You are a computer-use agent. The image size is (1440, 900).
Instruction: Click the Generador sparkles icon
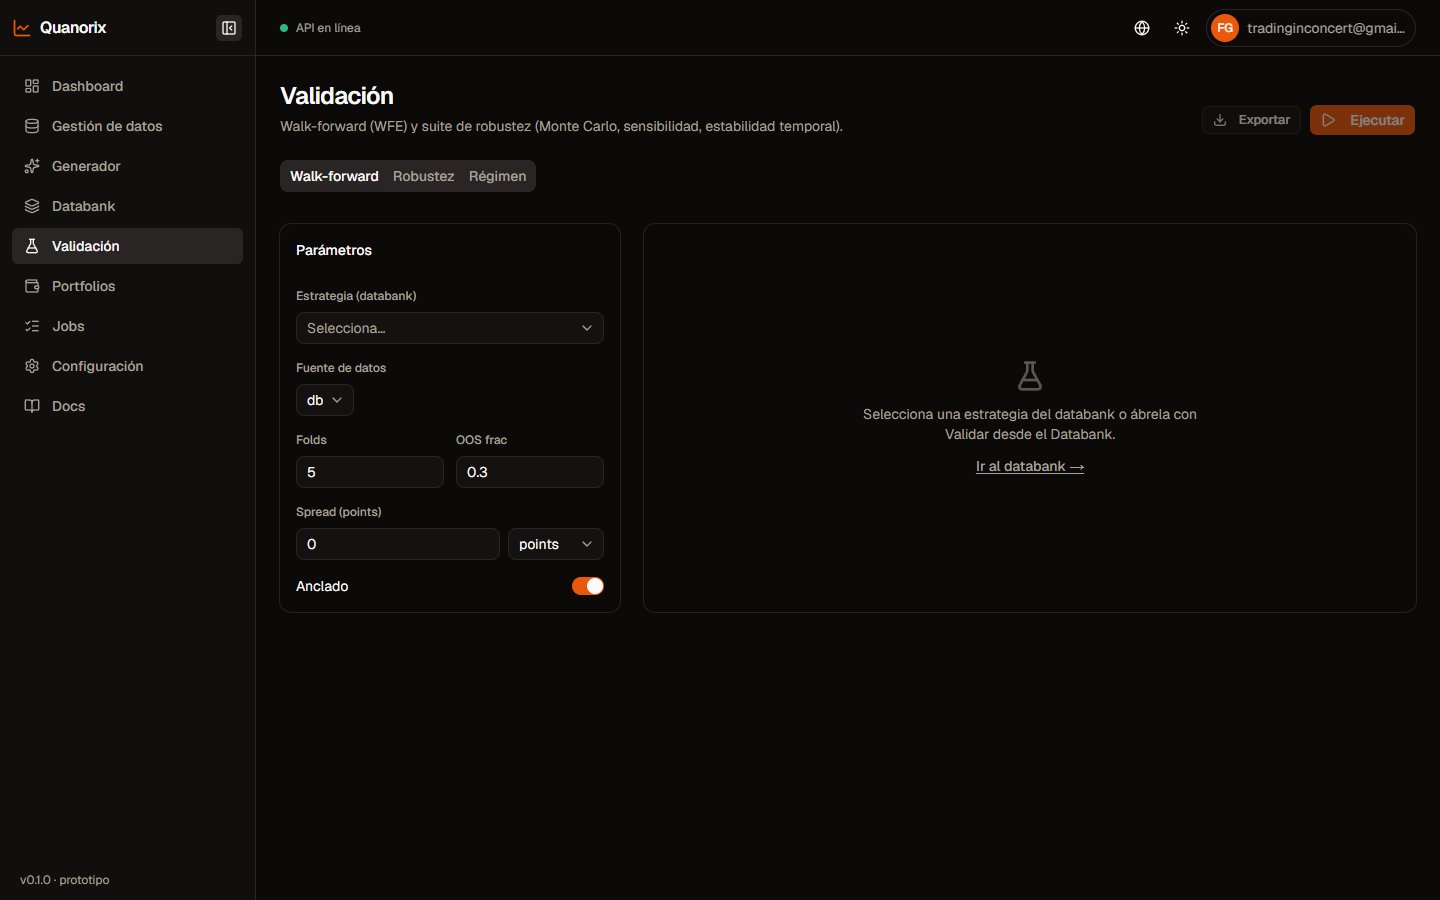32,166
